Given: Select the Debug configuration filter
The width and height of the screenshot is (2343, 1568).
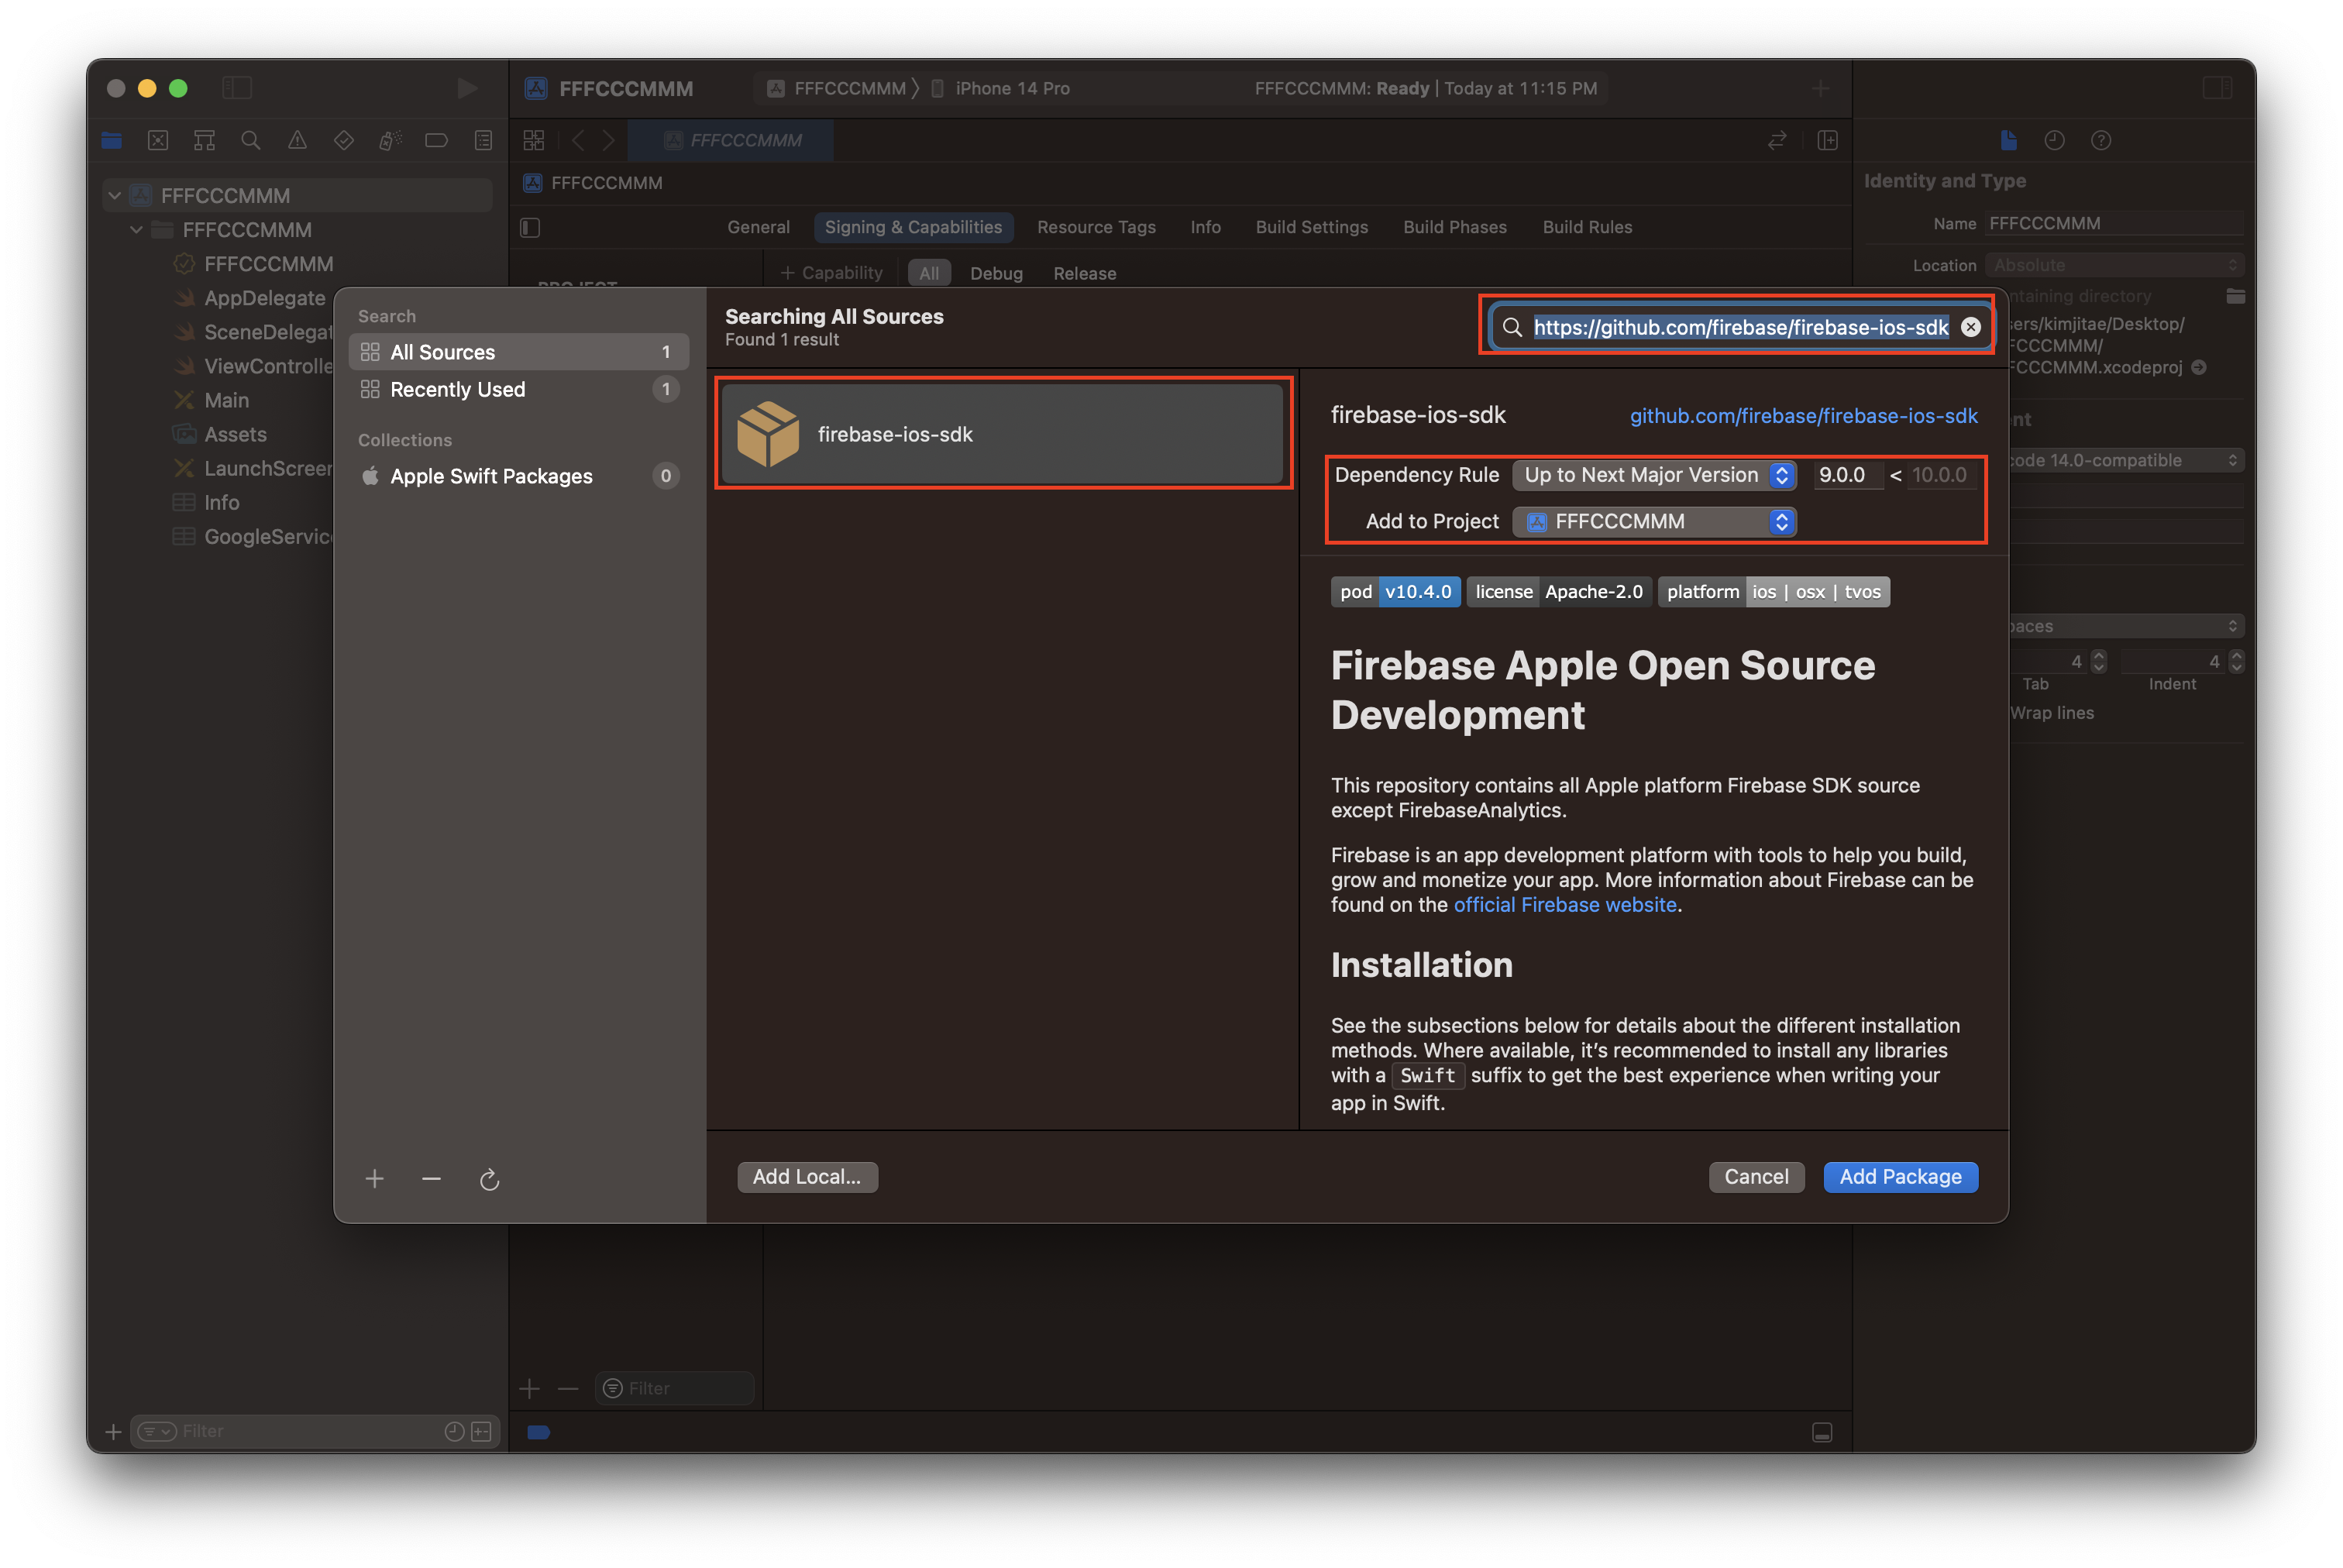Looking at the screenshot, I should [996, 273].
